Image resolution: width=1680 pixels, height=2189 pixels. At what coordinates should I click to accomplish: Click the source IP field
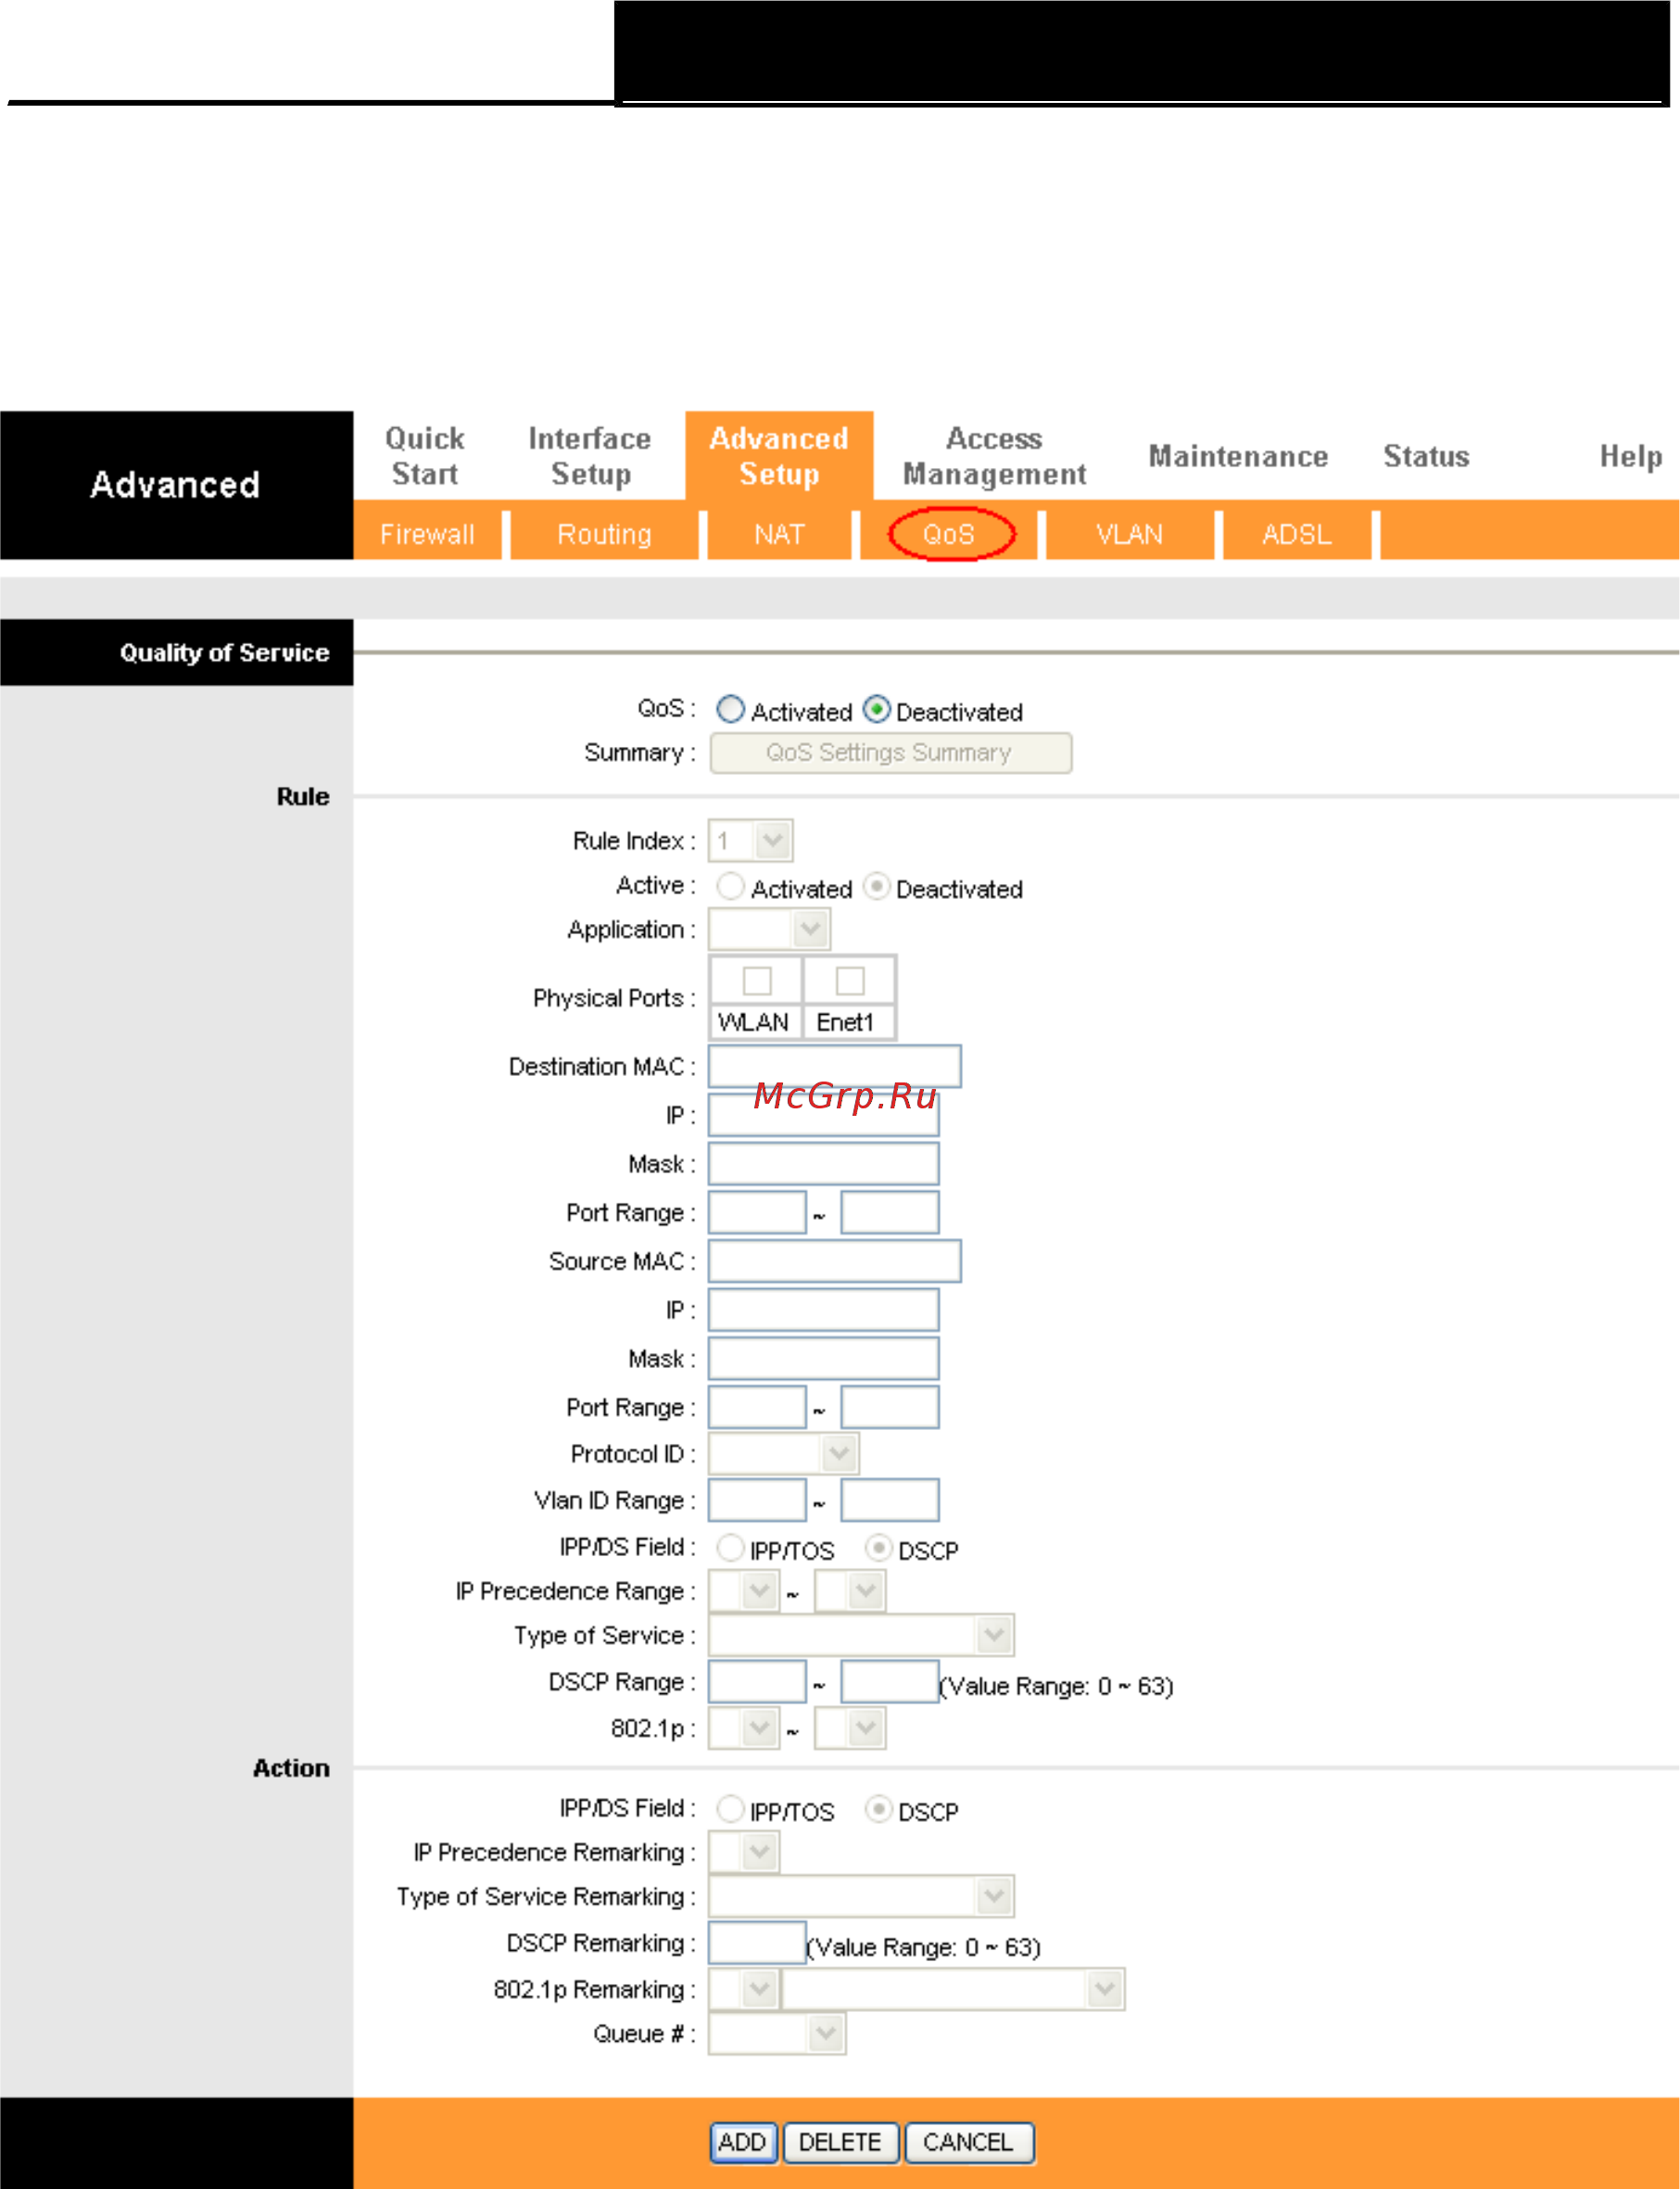pos(824,1310)
